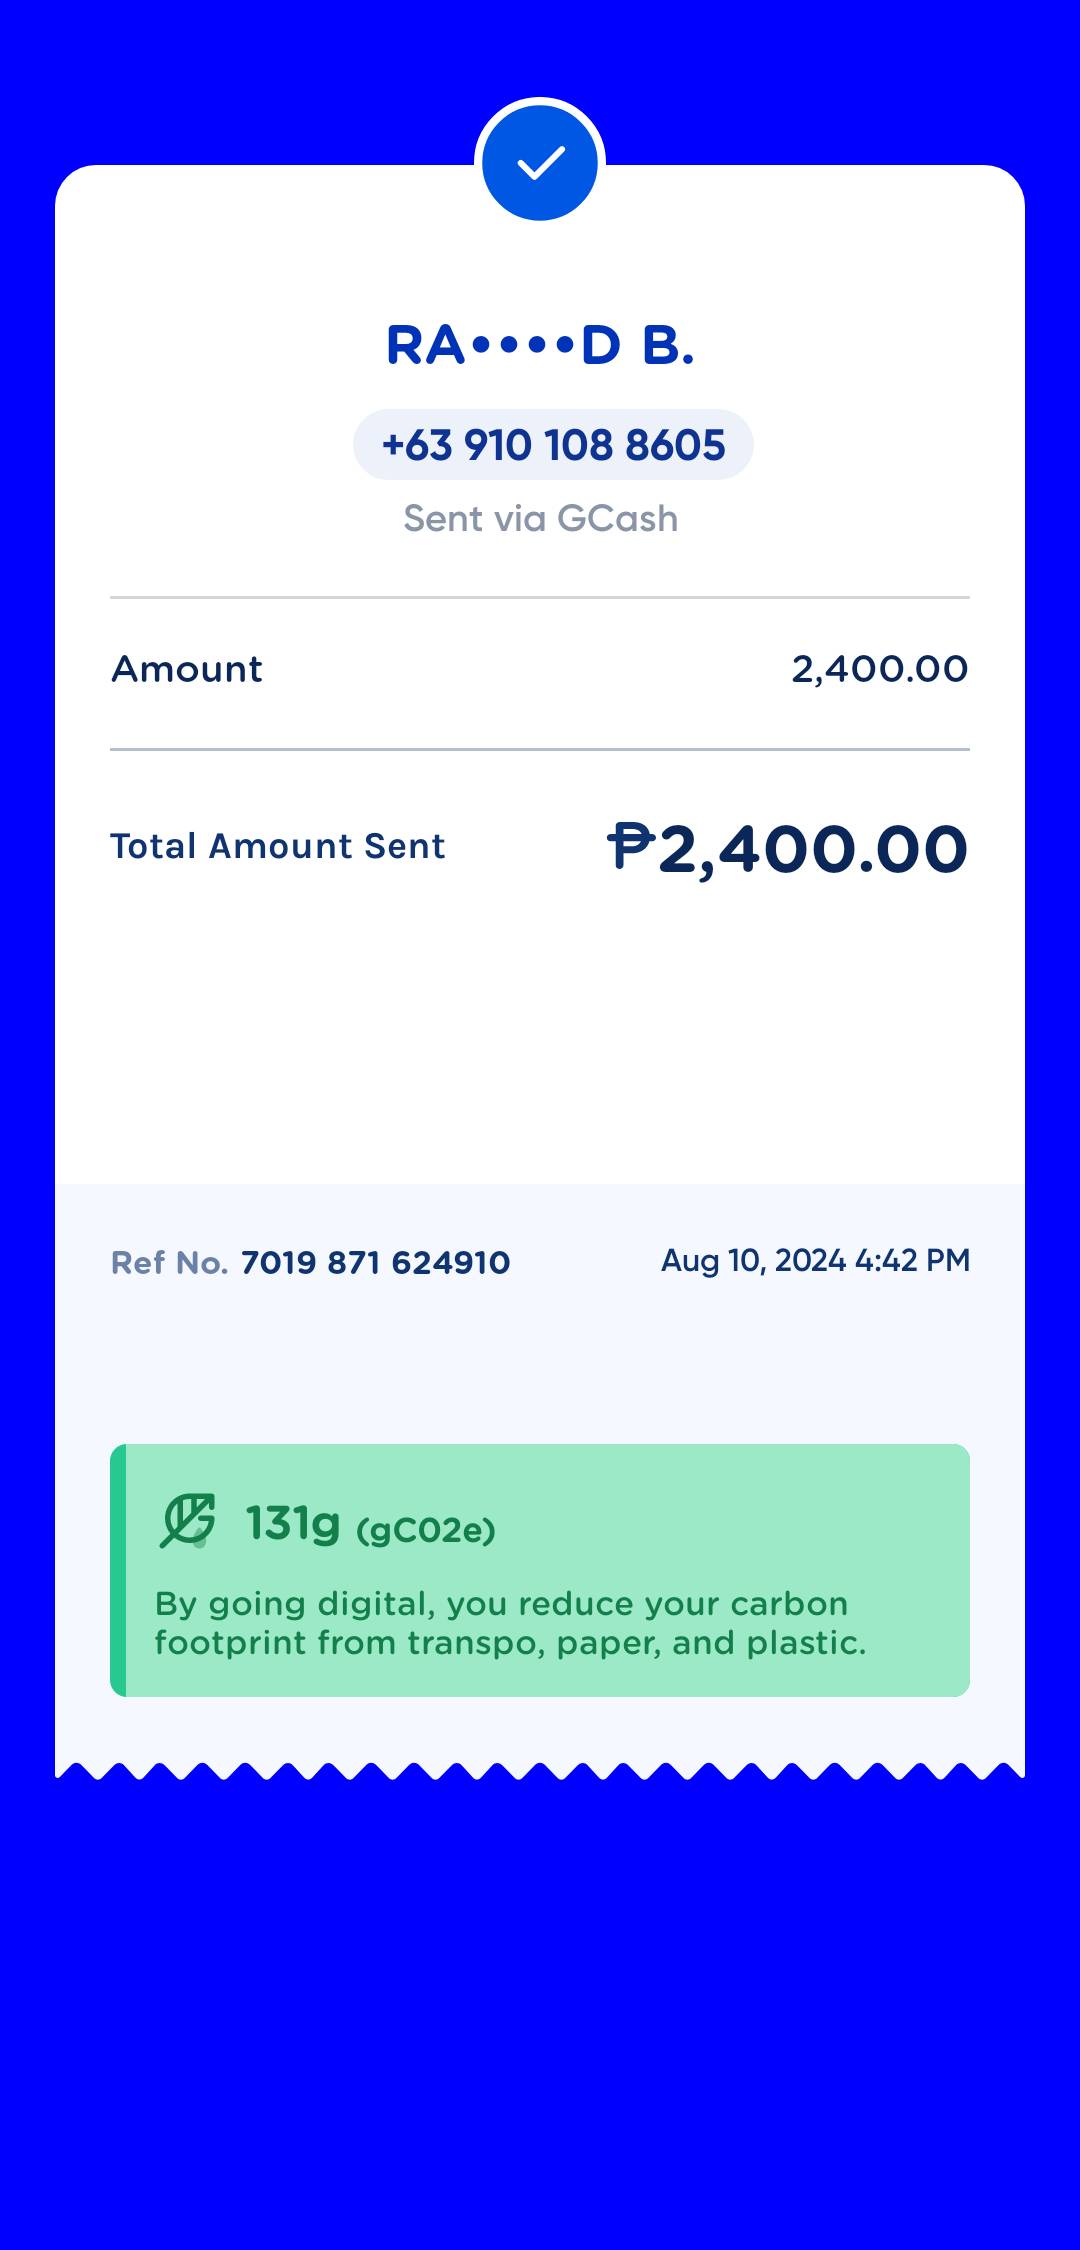
Task: Tap the large 2,400.00 total figure
Action: pos(812,850)
